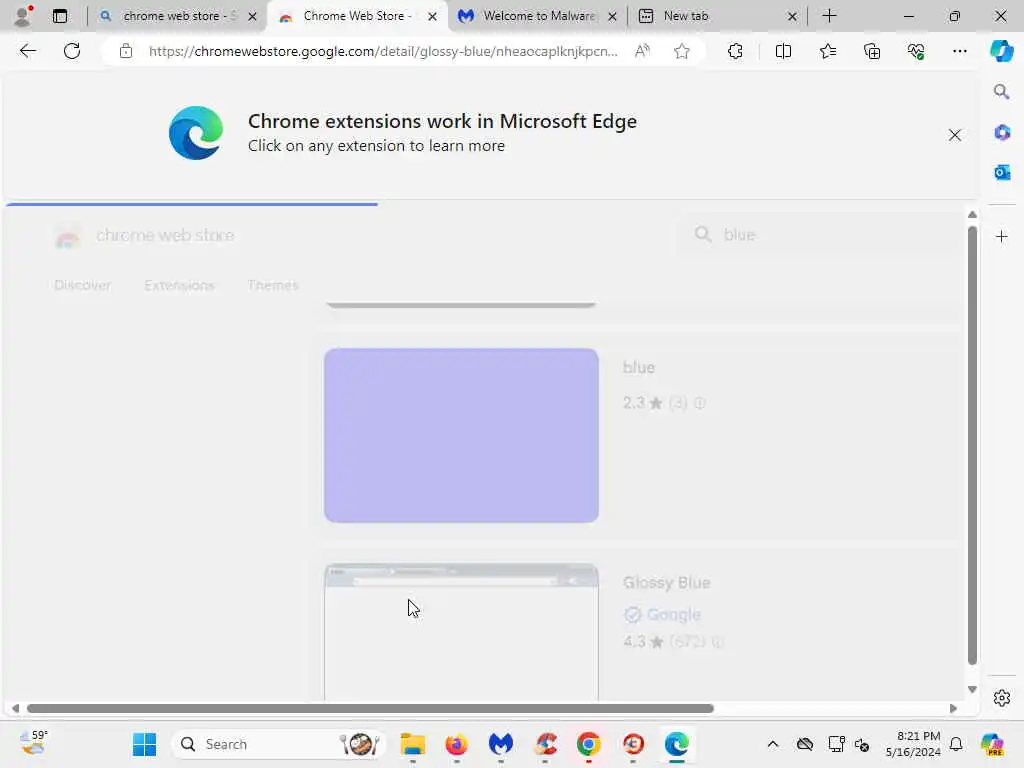Viewport: 1024px width, 768px height.
Task: Click the Google publisher link
Action: 673,615
